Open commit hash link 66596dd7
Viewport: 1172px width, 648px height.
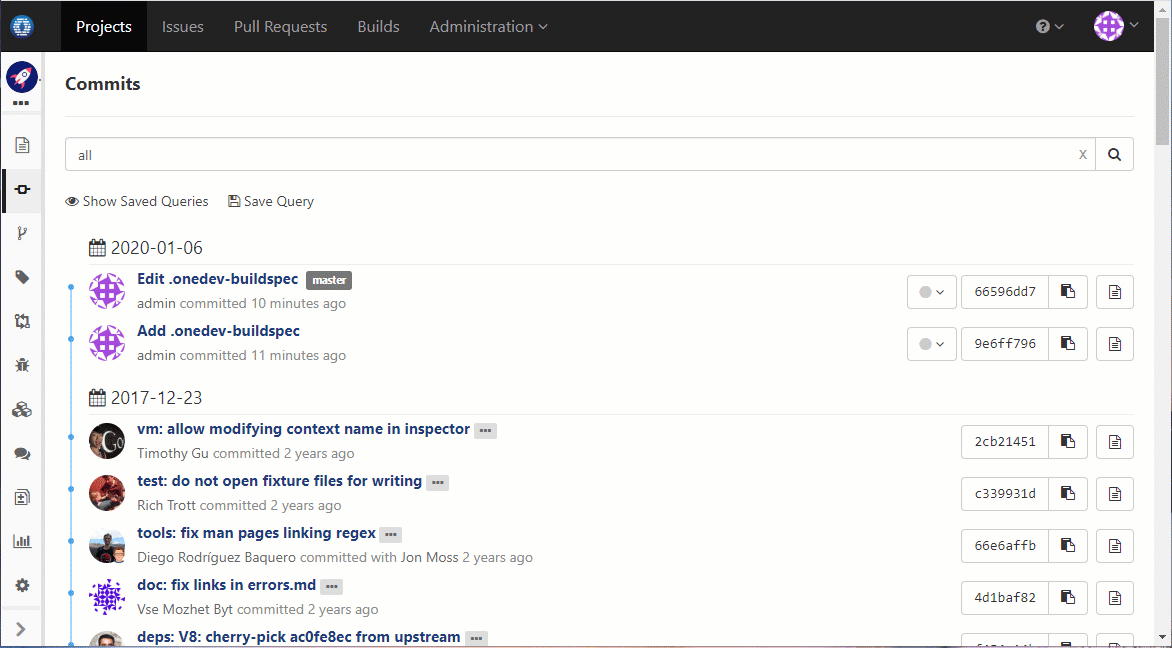[x=1005, y=291]
